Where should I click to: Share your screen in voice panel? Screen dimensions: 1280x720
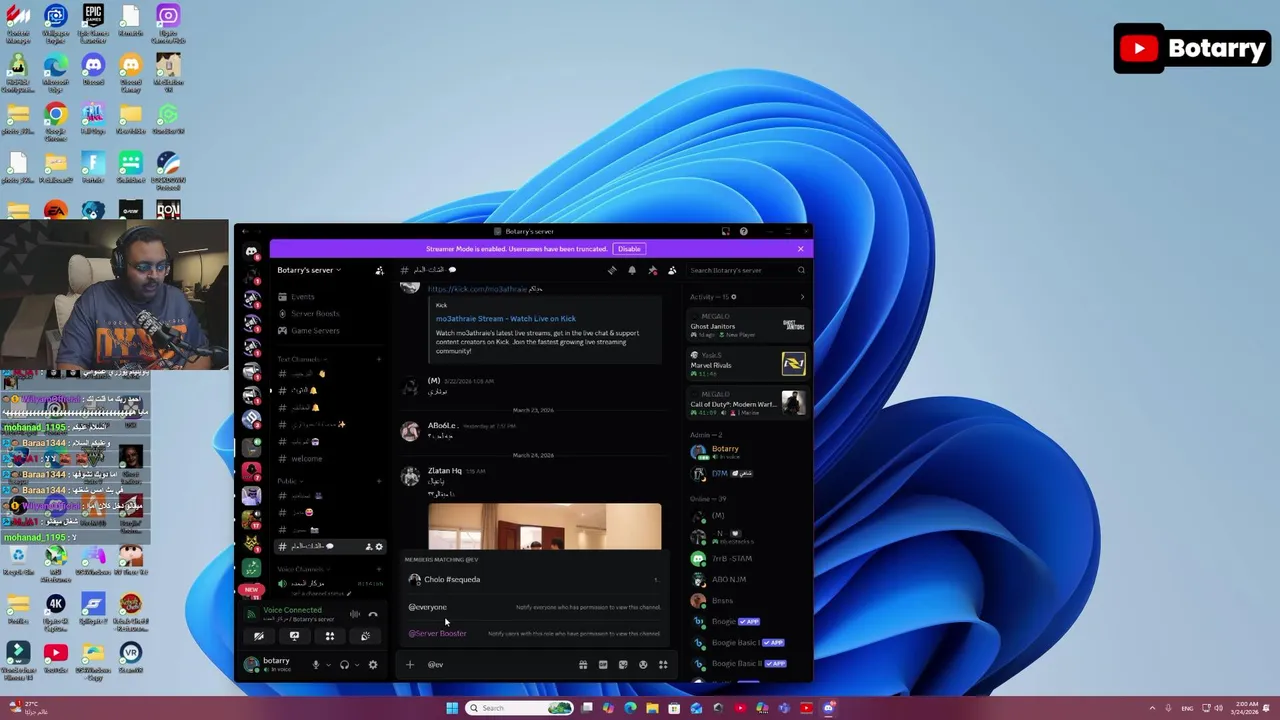click(x=294, y=636)
